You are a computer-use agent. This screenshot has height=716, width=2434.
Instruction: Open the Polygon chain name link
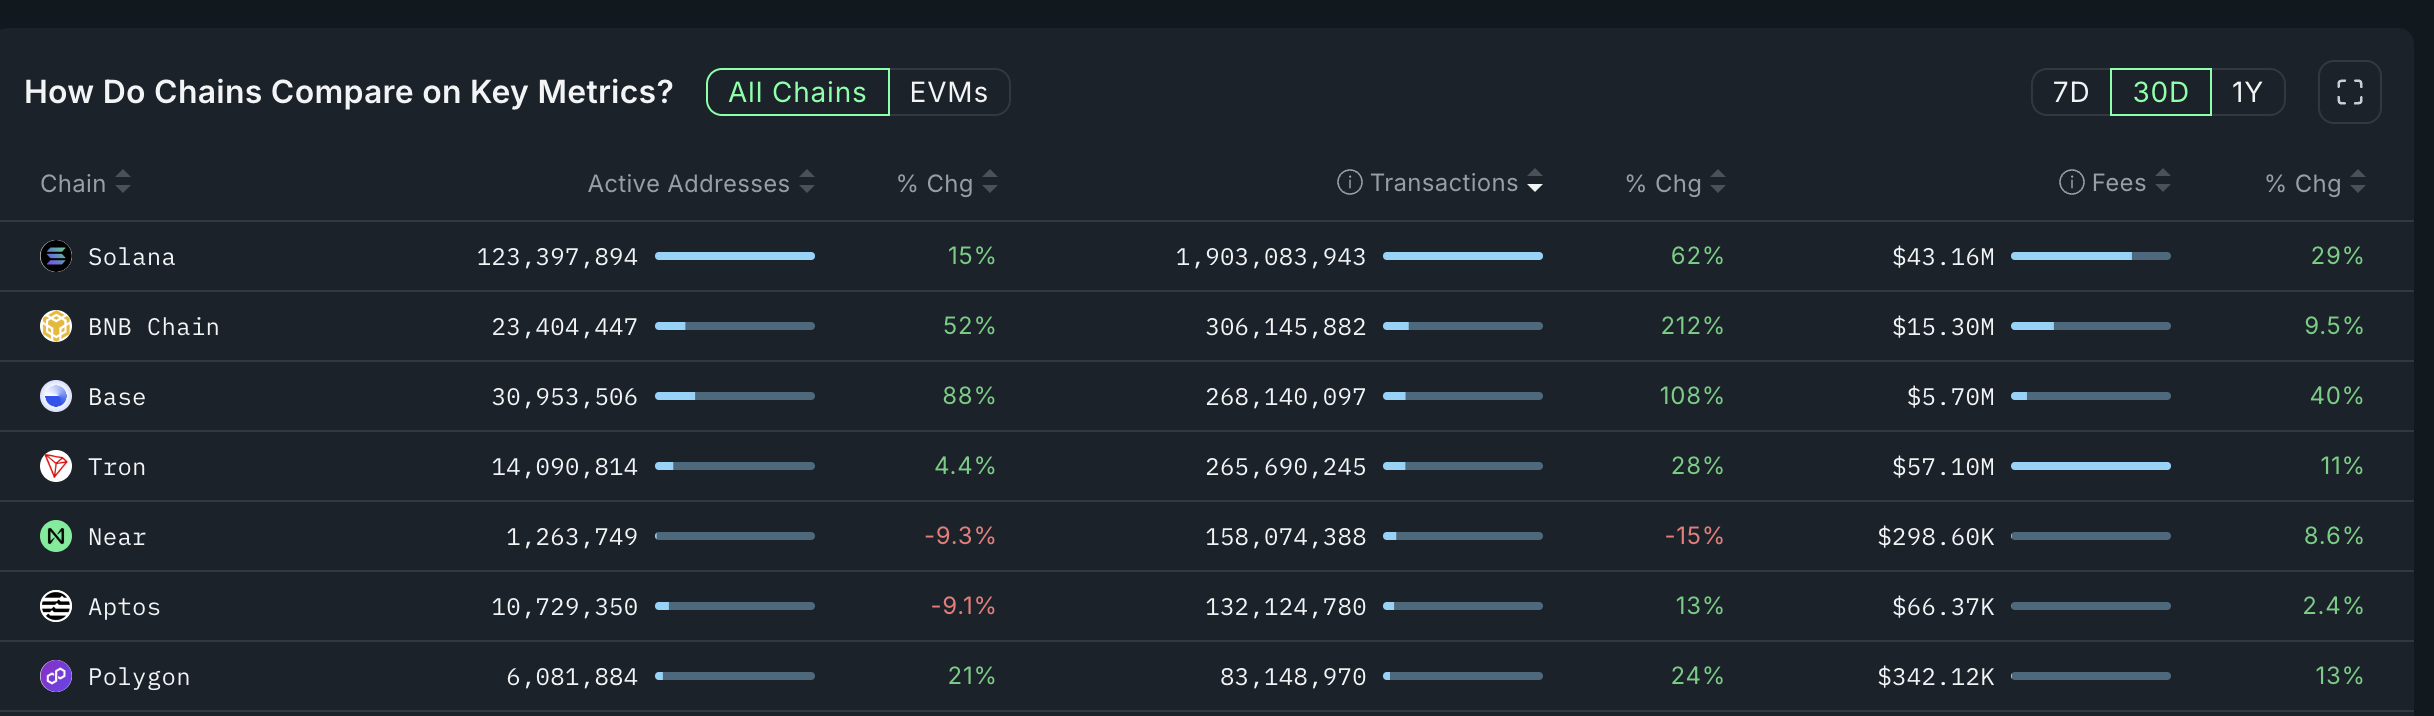pos(139,677)
